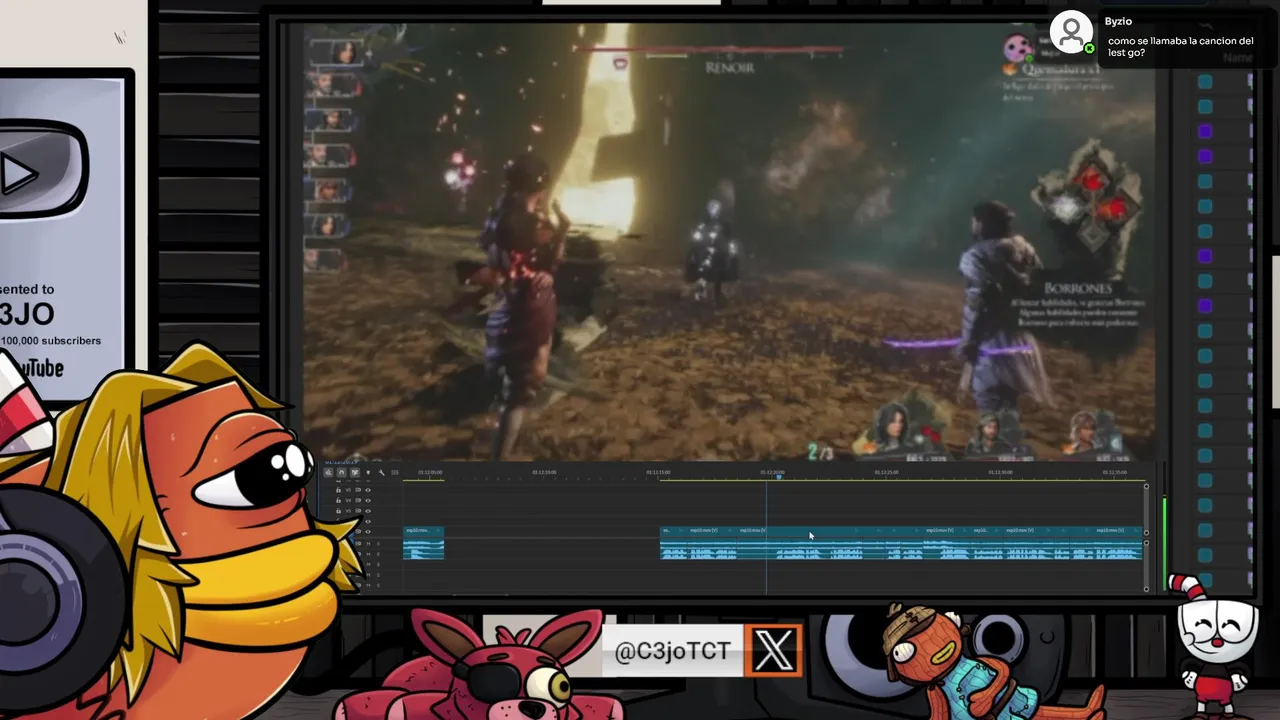Image resolution: width=1280 pixels, height=720 pixels.
Task: Mute audio track A2 with M button
Action: [368, 554]
